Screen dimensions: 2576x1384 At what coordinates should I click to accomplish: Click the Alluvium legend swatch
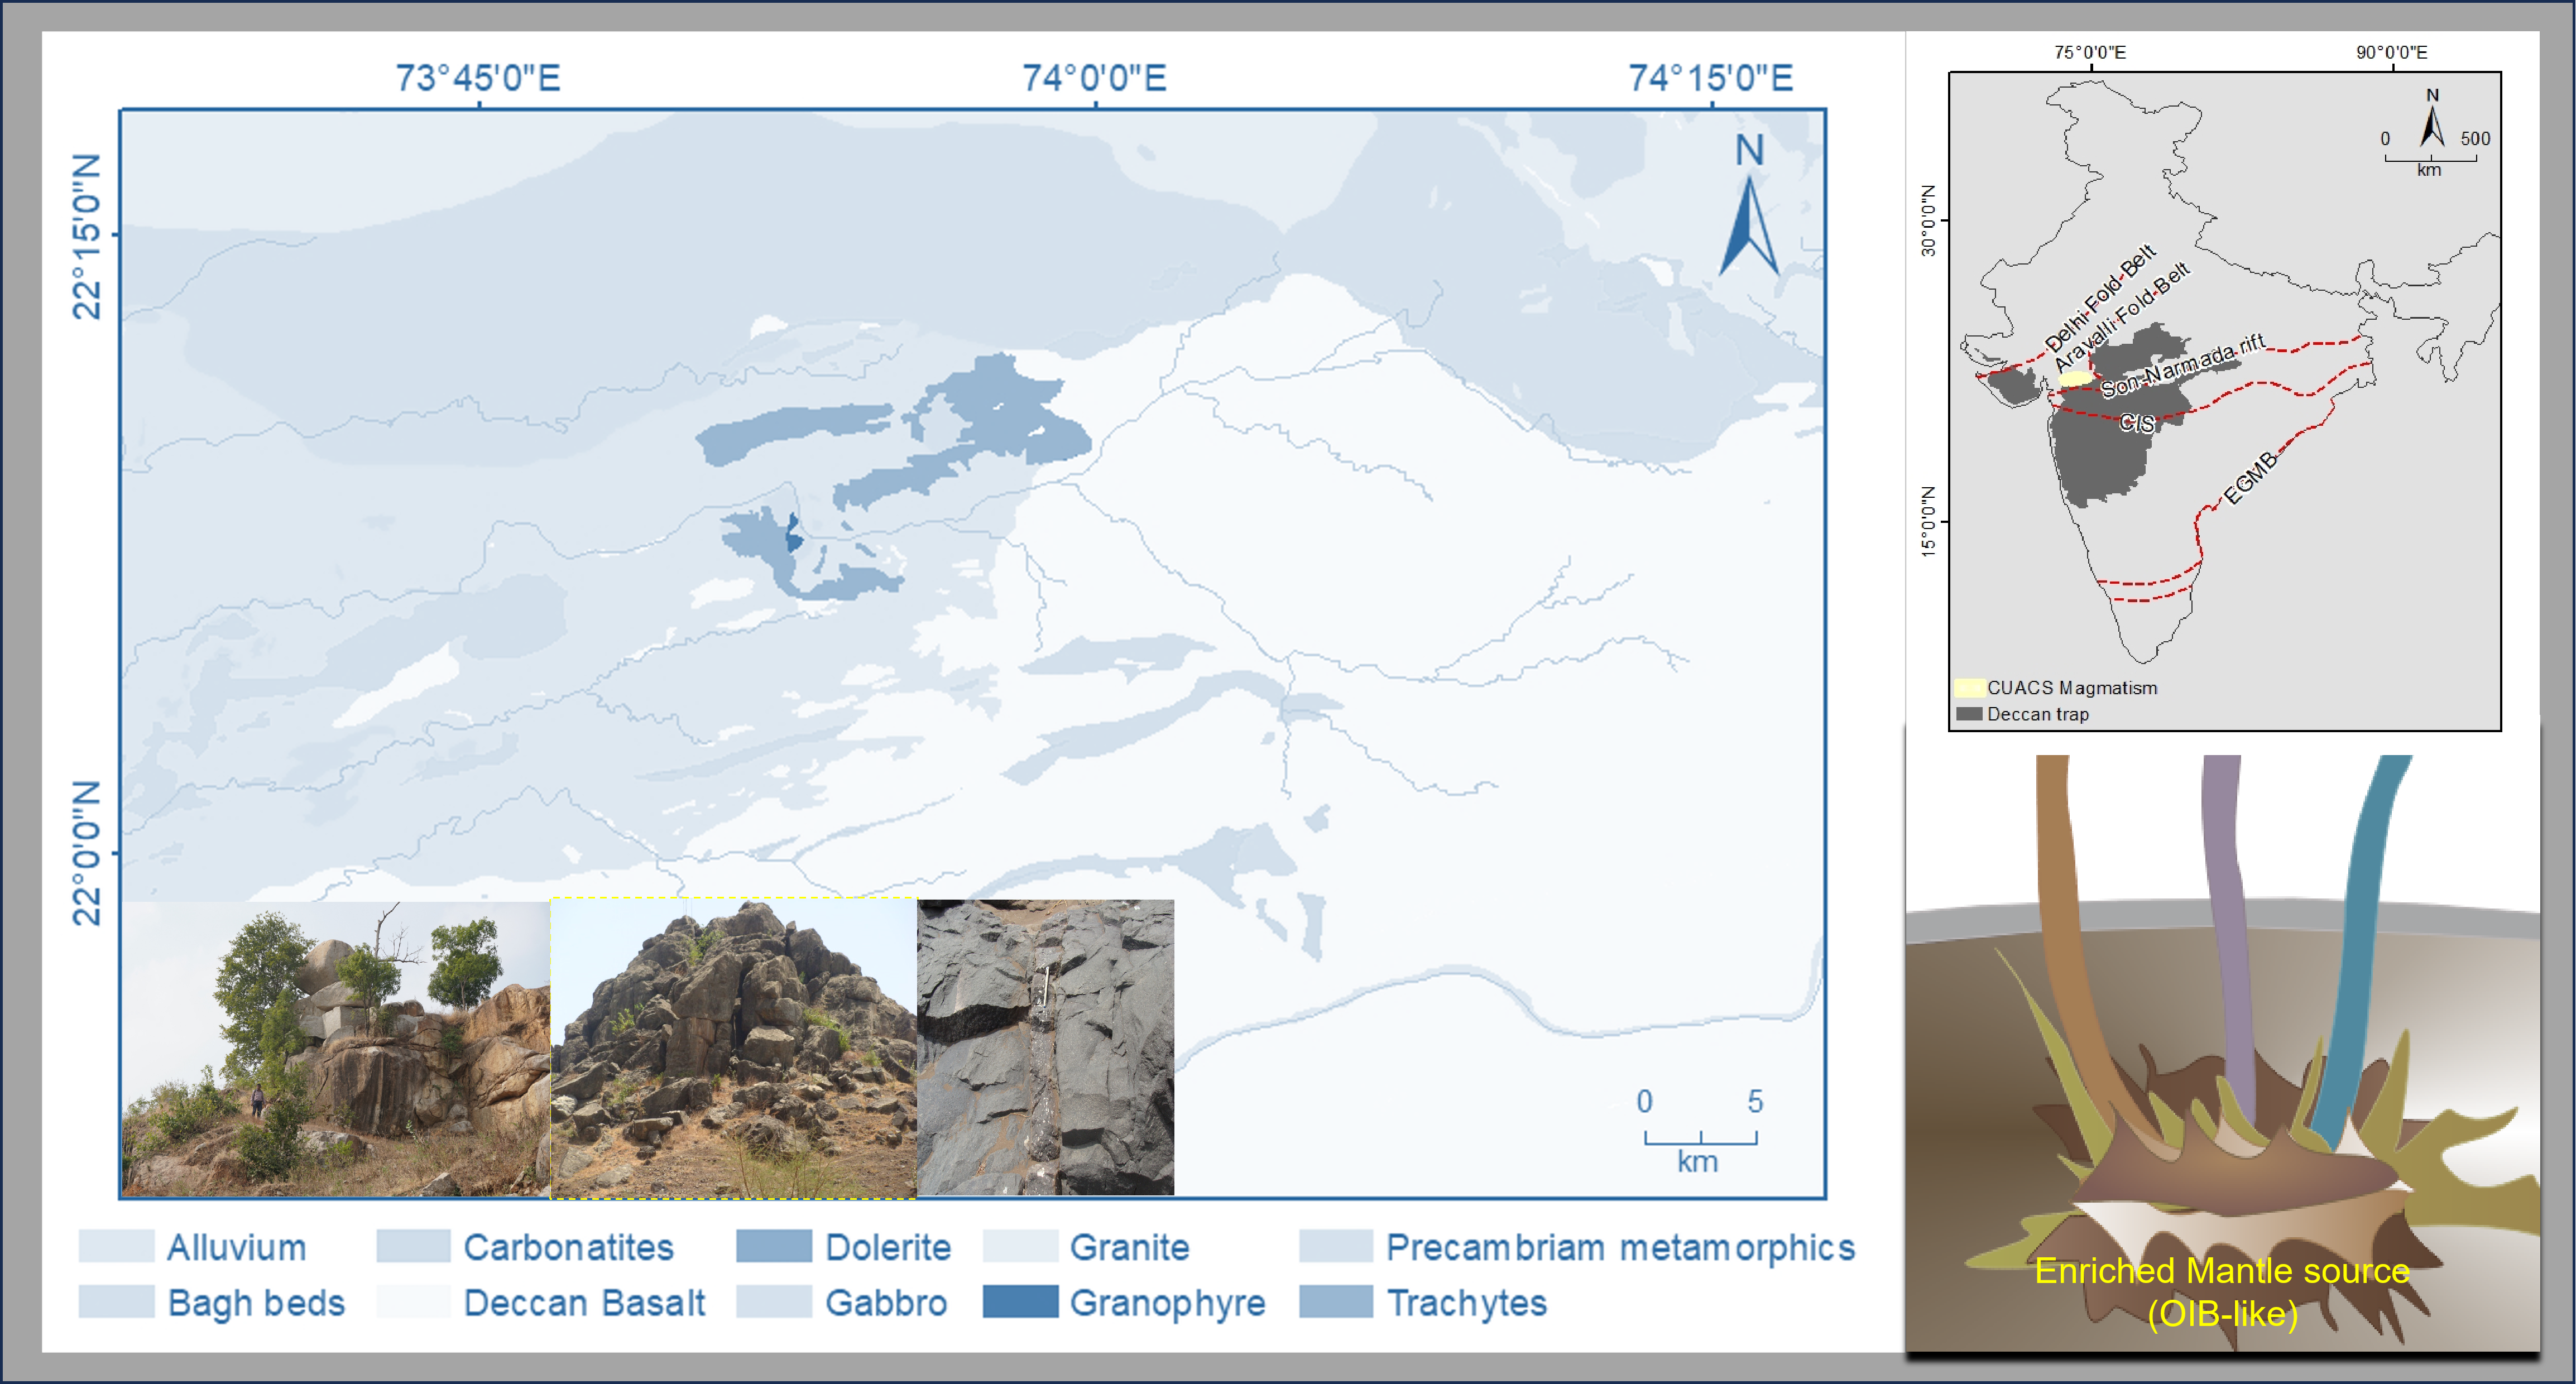(116, 1246)
